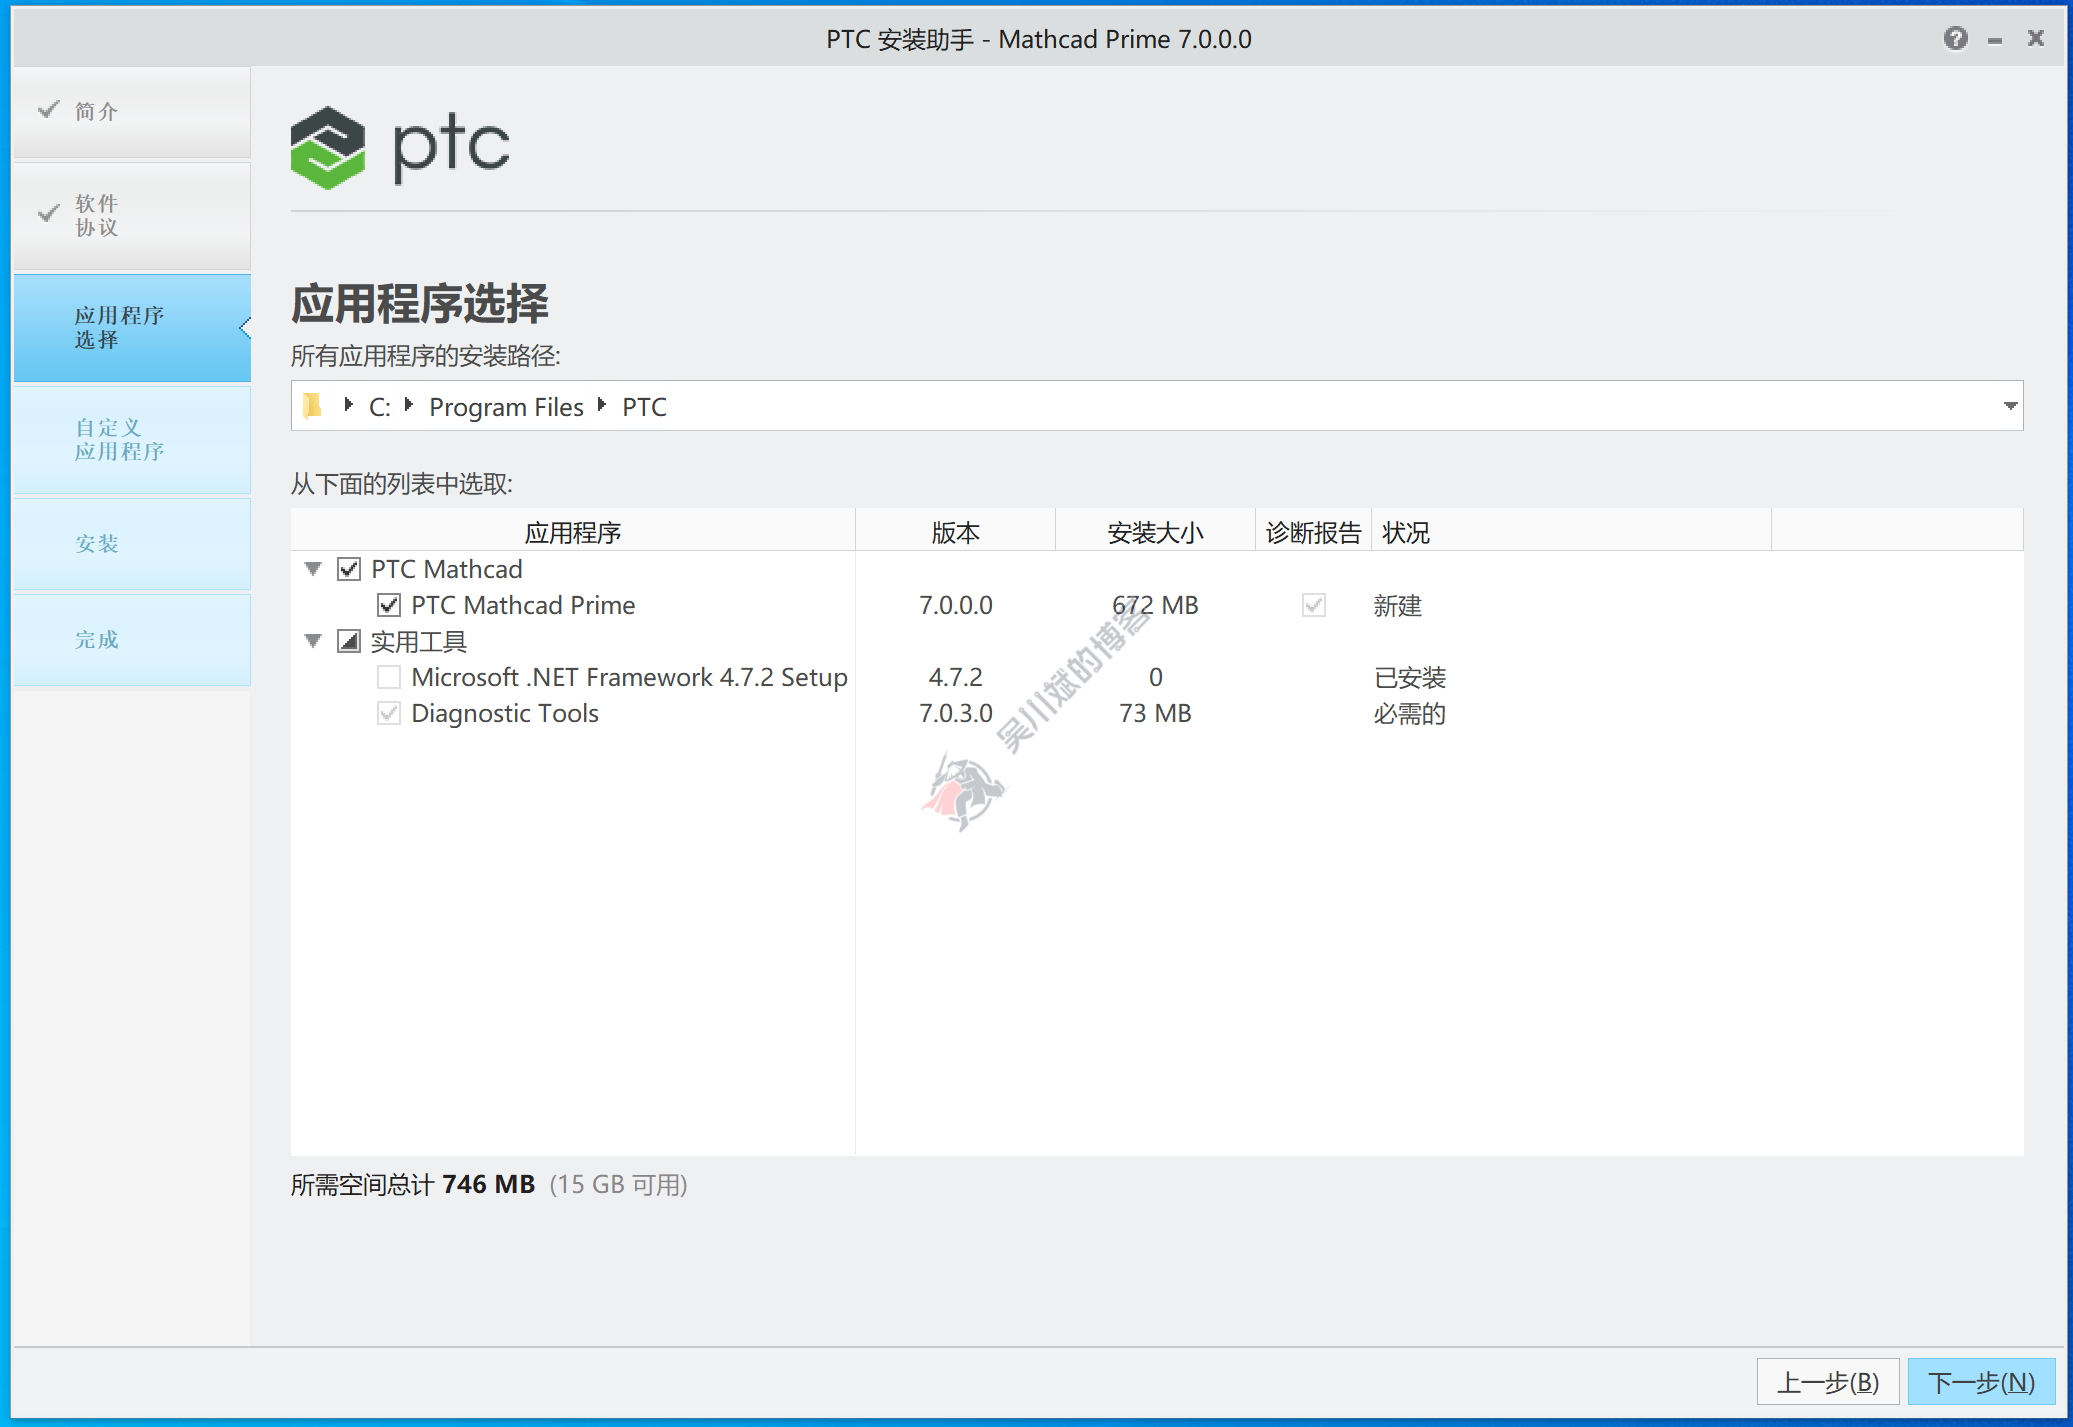Select the Diagnostic Tools row label
This screenshot has width=2073, height=1427.
click(505, 713)
